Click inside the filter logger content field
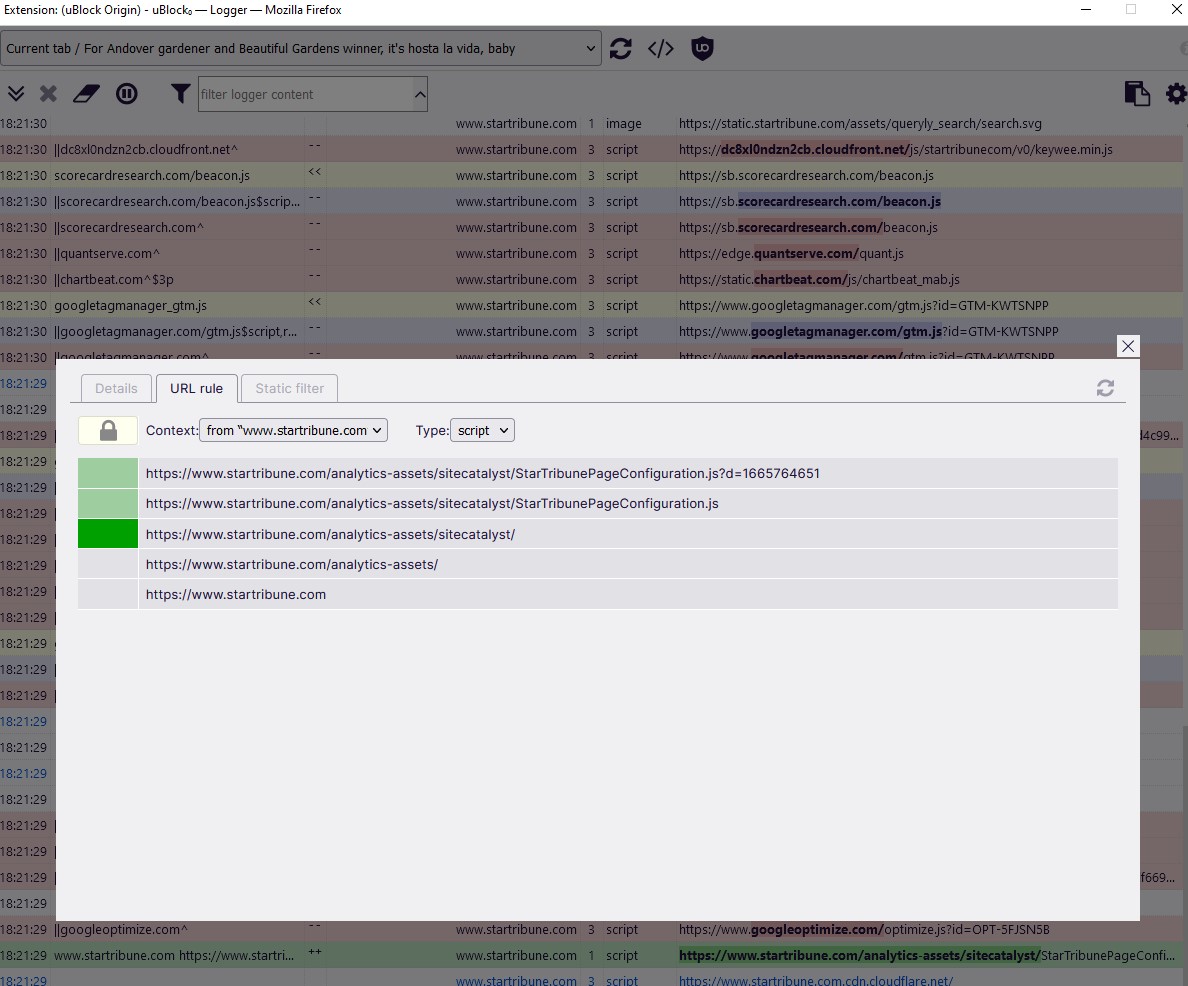Viewport: 1188px width, 986px height. (x=300, y=93)
